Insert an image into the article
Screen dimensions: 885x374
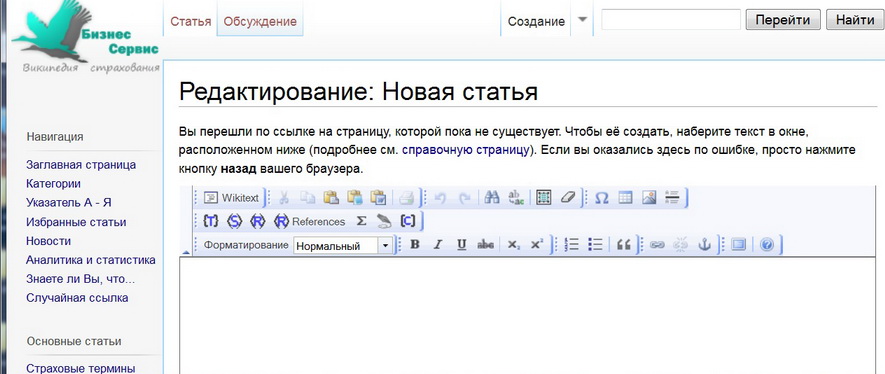click(x=649, y=197)
